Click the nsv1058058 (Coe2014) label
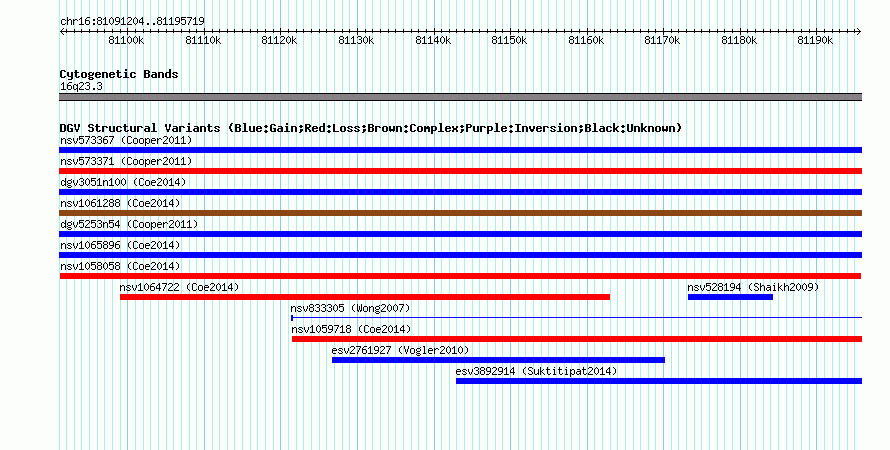This screenshot has width=890, height=450. point(120,266)
